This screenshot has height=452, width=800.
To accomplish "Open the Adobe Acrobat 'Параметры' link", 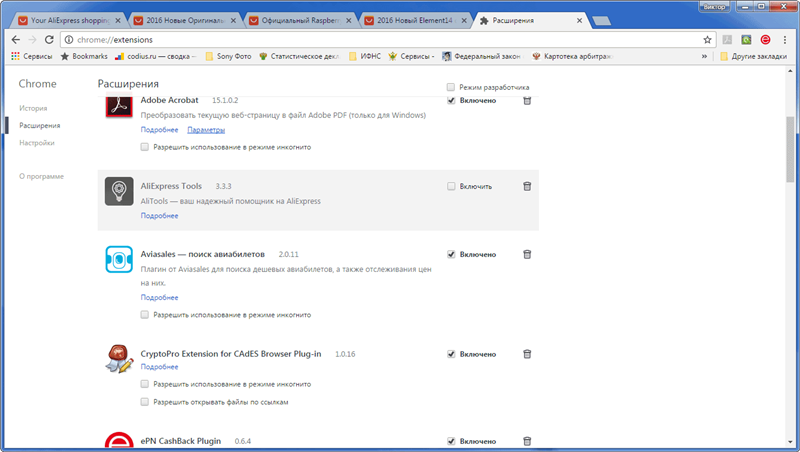I will coord(206,130).
